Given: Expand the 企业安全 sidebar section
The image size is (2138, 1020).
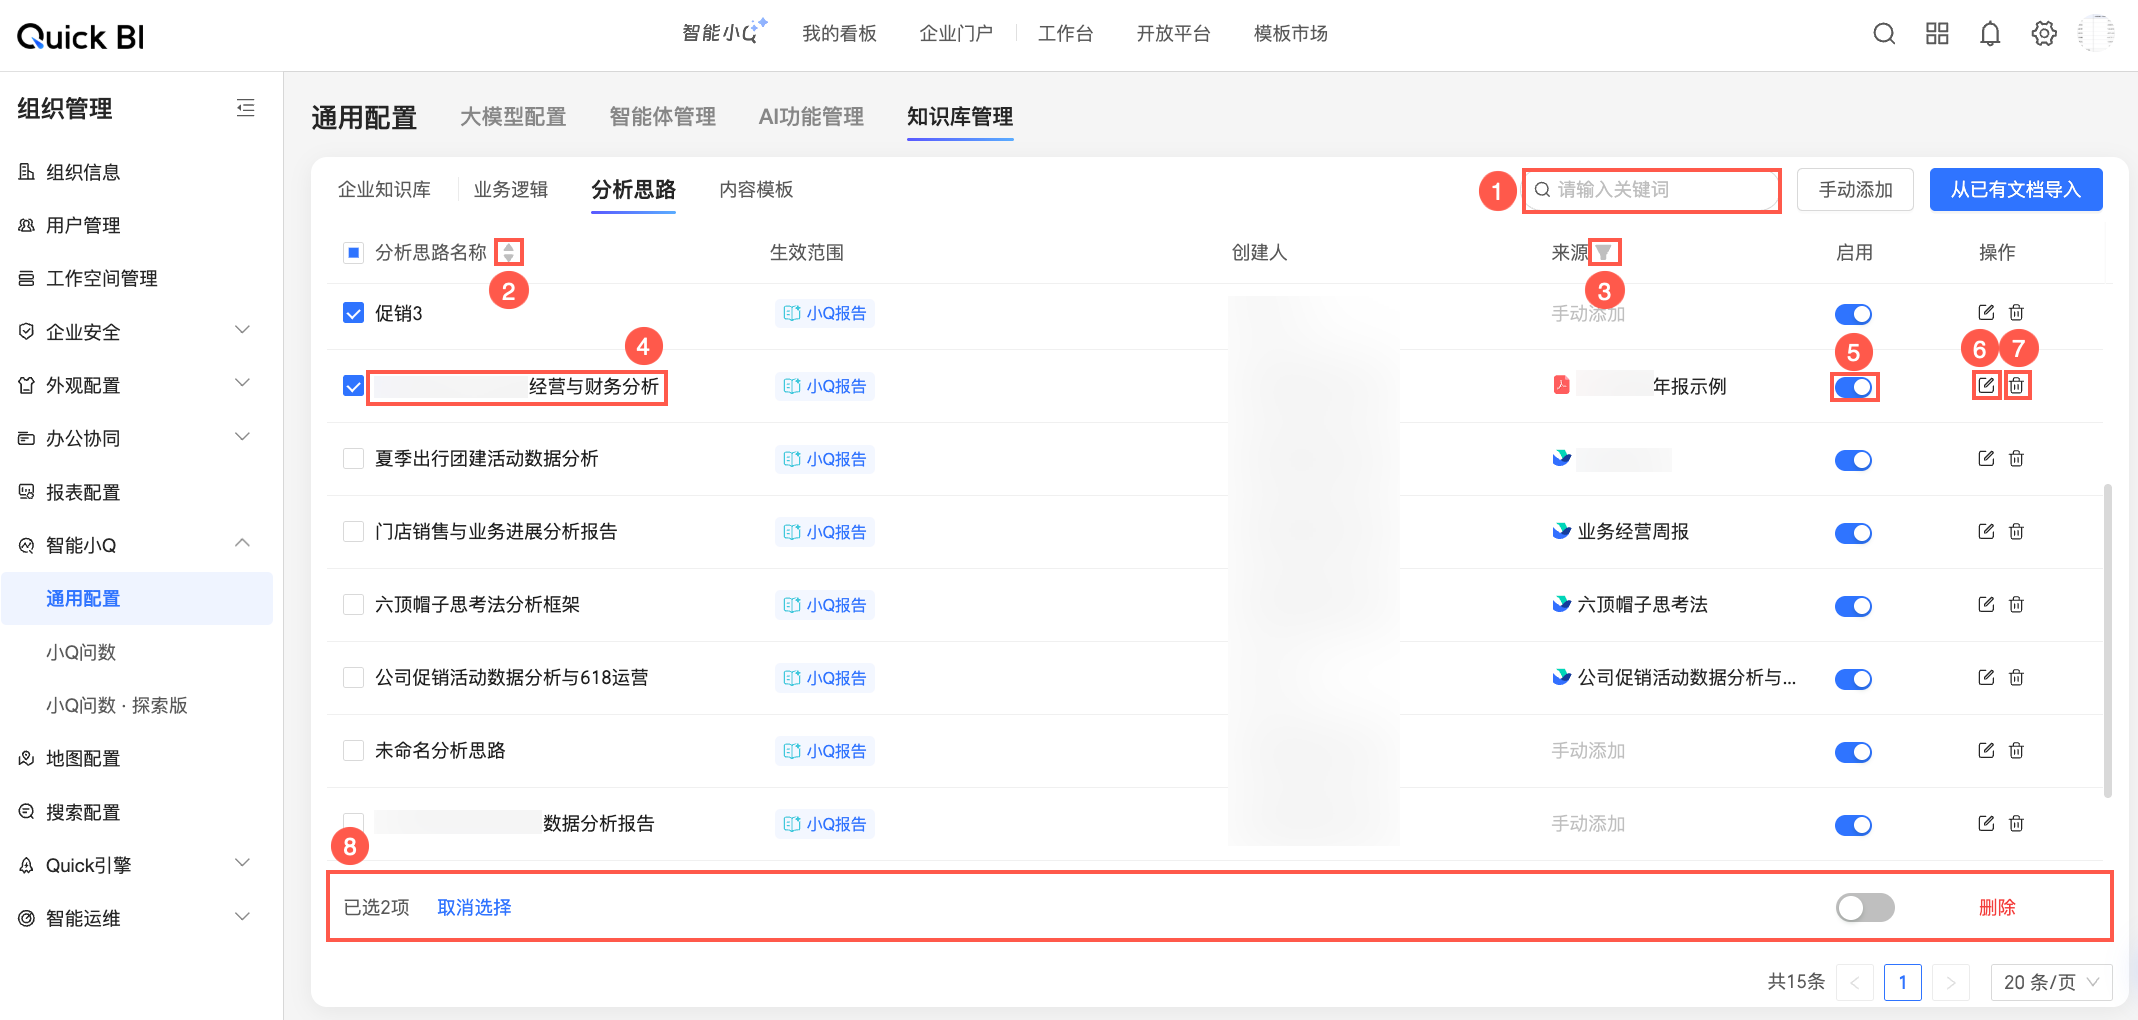Looking at the screenshot, I should tap(242, 330).
